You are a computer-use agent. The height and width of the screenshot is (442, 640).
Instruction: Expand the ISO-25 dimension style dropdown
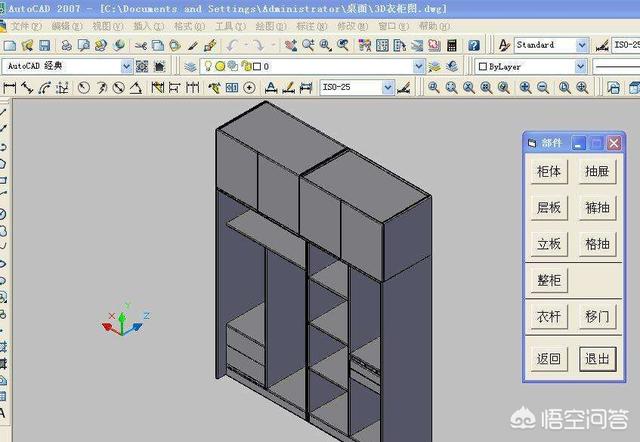(388, 87)
